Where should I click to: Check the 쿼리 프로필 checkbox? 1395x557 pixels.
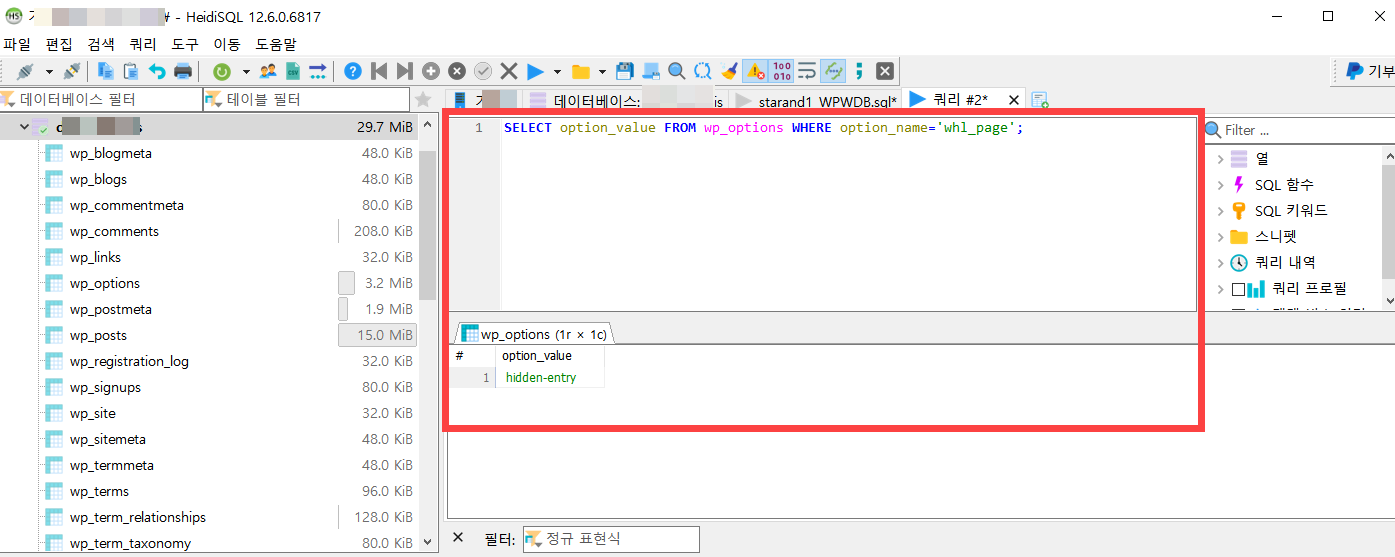[x=1238, y=289]
